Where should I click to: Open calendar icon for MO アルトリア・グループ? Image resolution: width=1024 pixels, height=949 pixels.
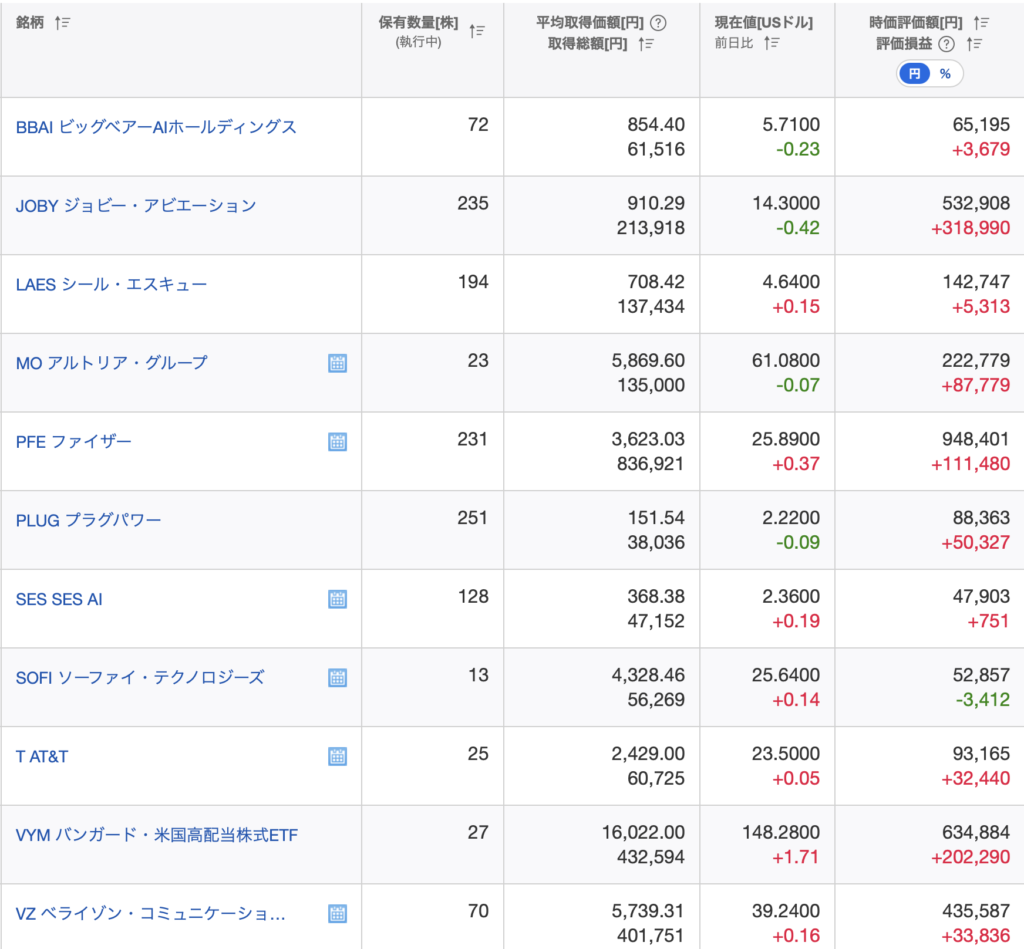tap(338, 363)
